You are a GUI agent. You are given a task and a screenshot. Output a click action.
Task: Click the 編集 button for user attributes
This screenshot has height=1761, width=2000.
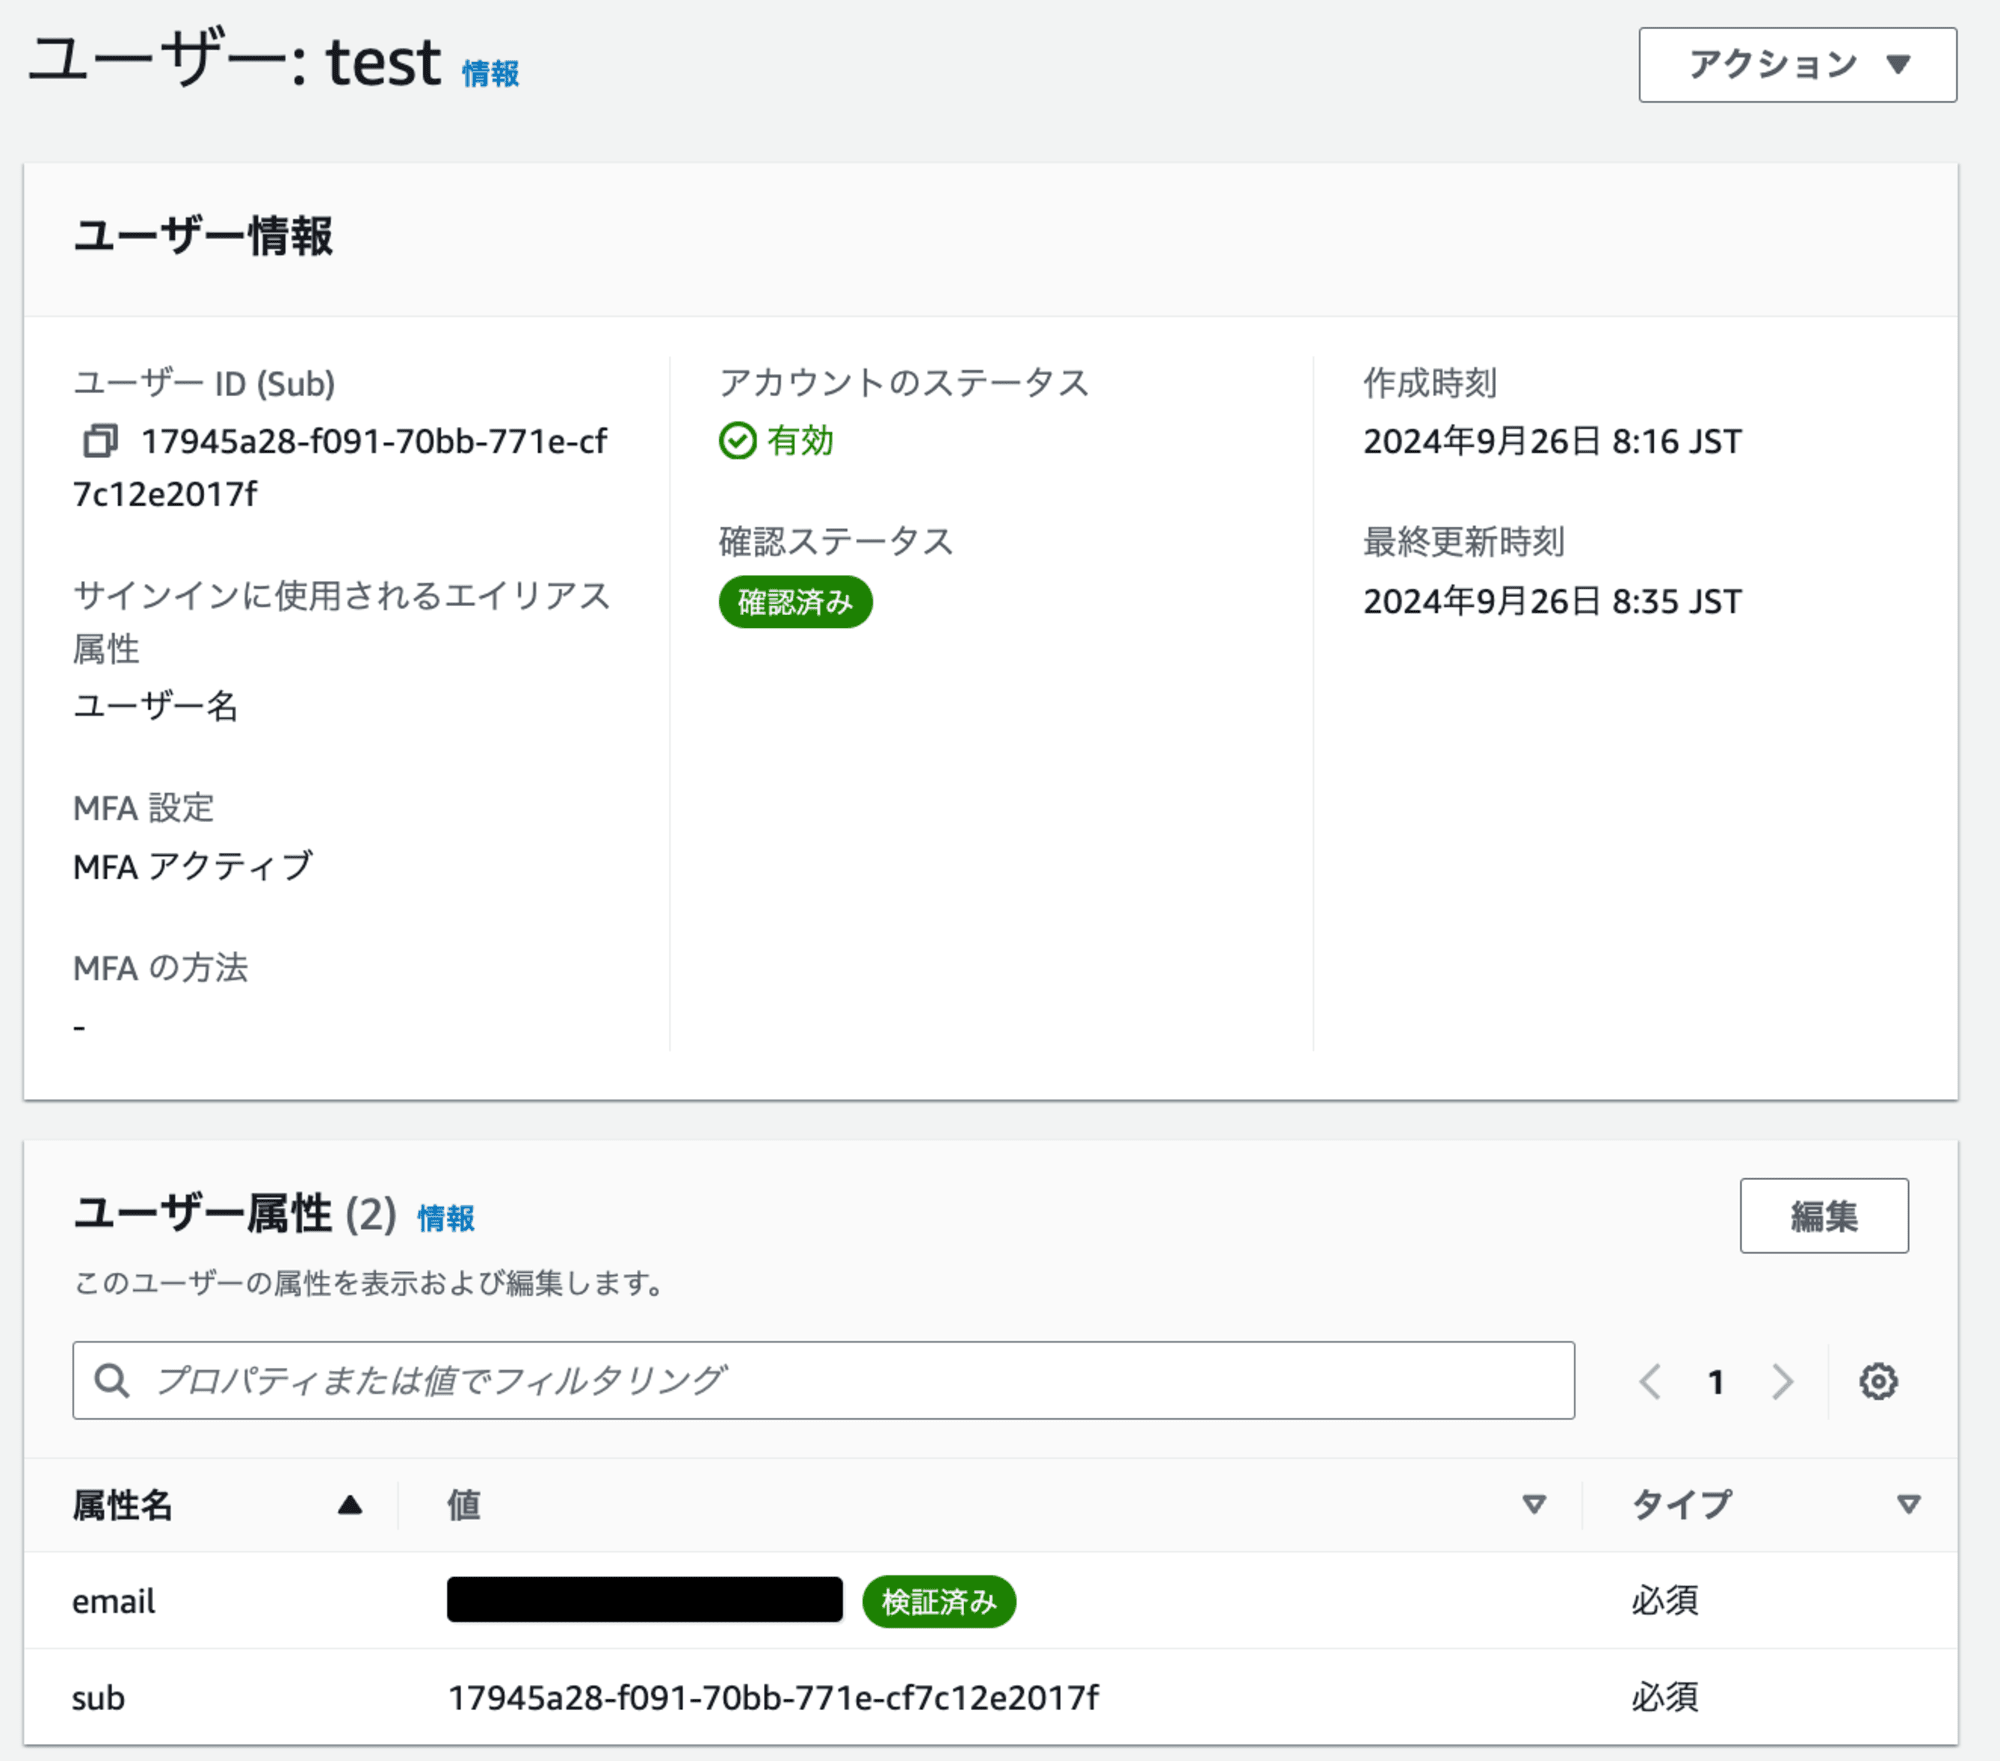[1824, 1215]
